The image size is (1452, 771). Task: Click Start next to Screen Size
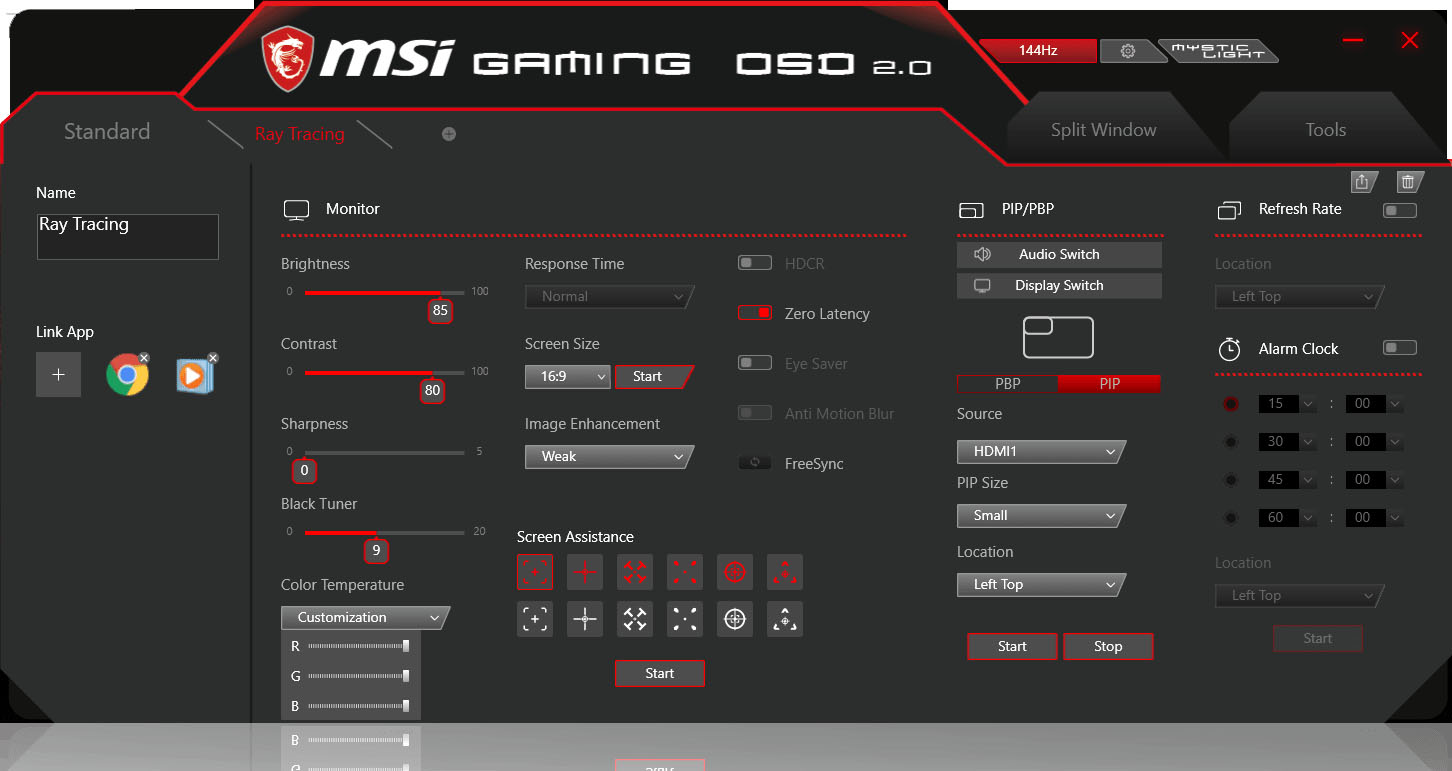pyautogui.click(x=653, y=376)
